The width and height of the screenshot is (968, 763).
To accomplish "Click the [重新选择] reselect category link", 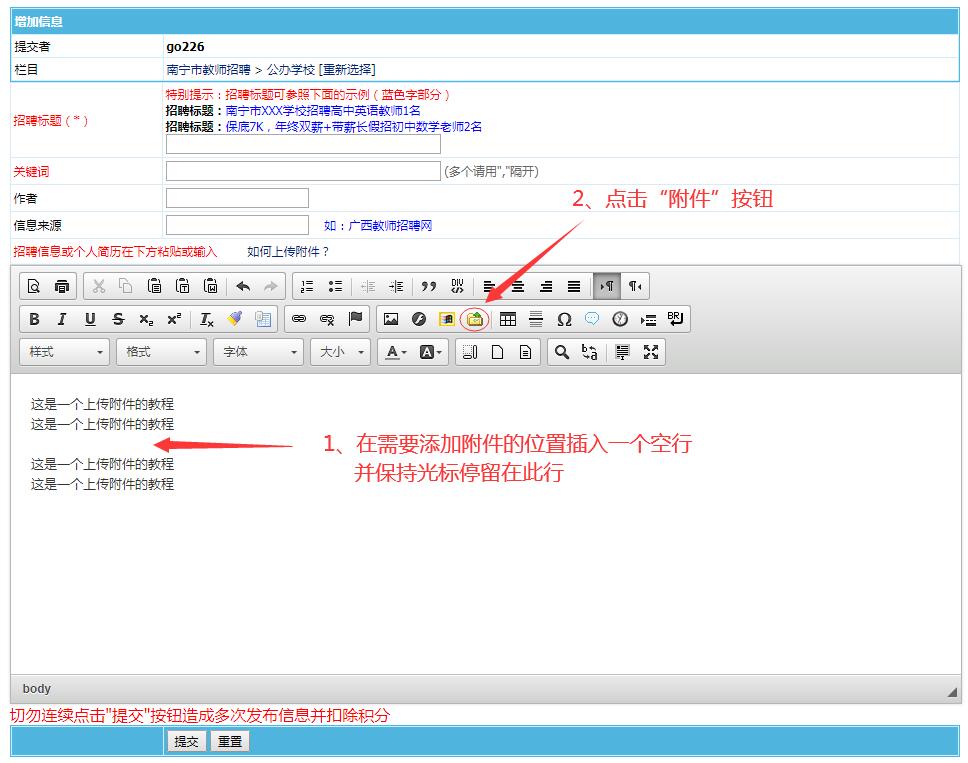I will tap(347, 70).
